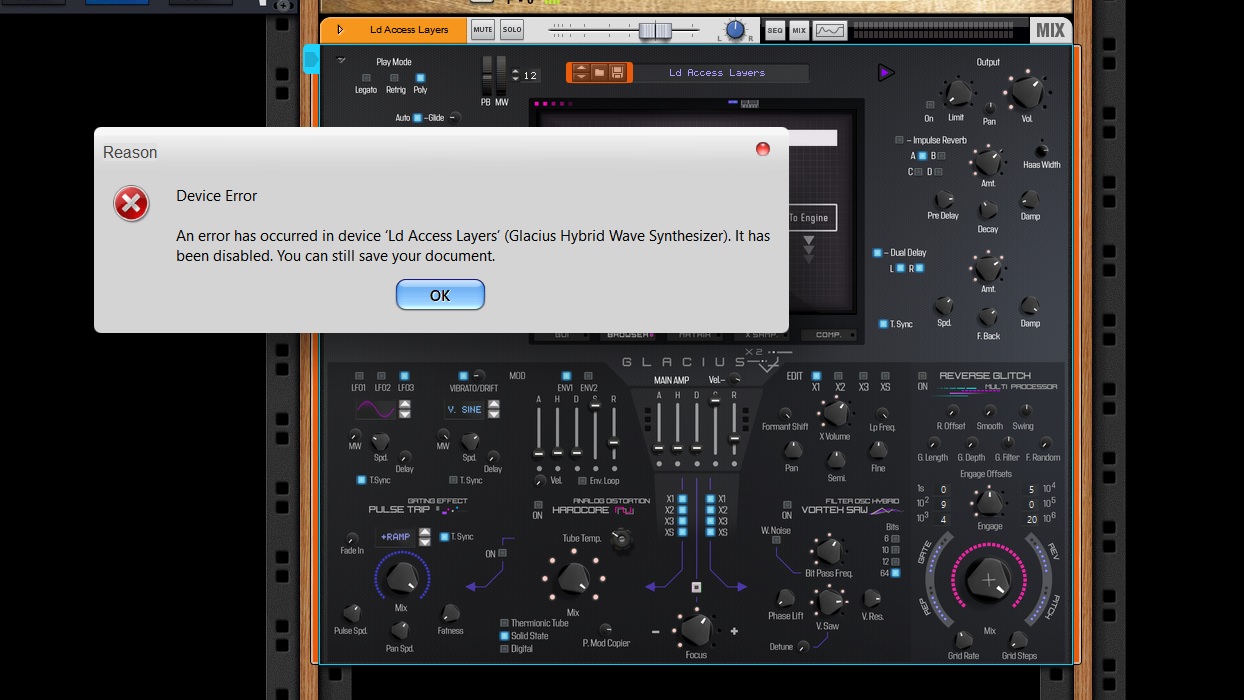Toggle the Auto glide switch
The height and width of the screenshot is (700, 1244).
click(418, 117)
